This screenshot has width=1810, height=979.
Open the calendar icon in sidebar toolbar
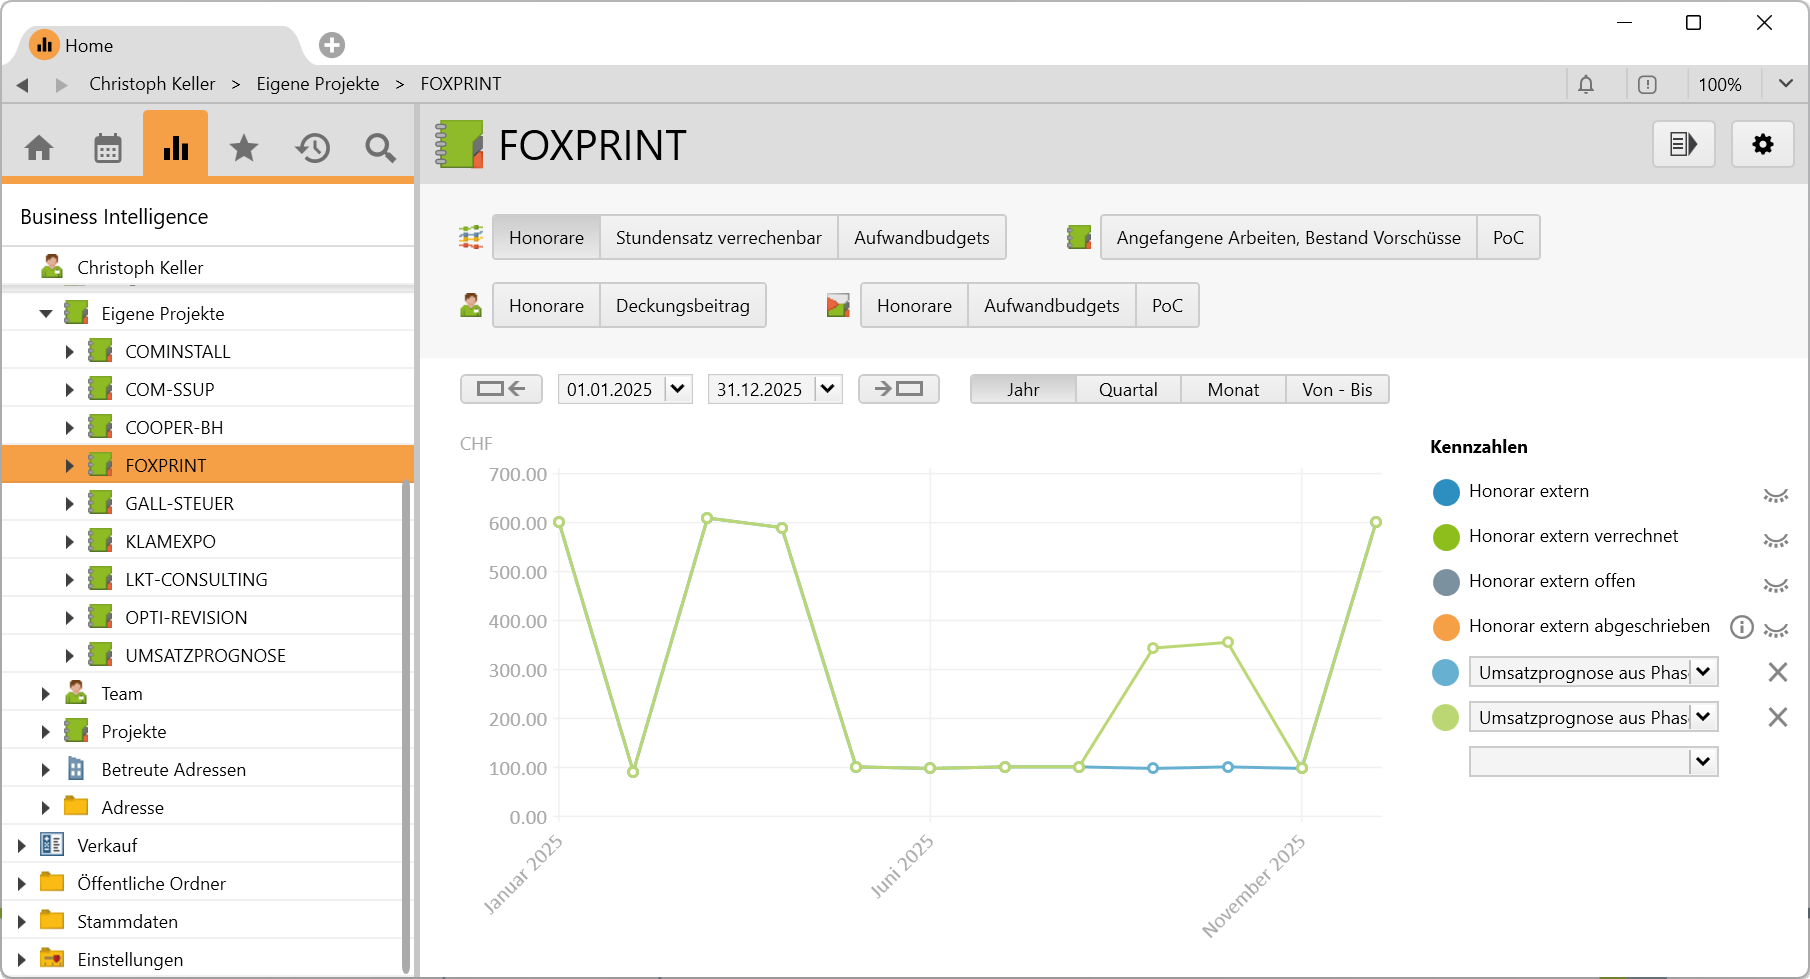coord(108,148)
